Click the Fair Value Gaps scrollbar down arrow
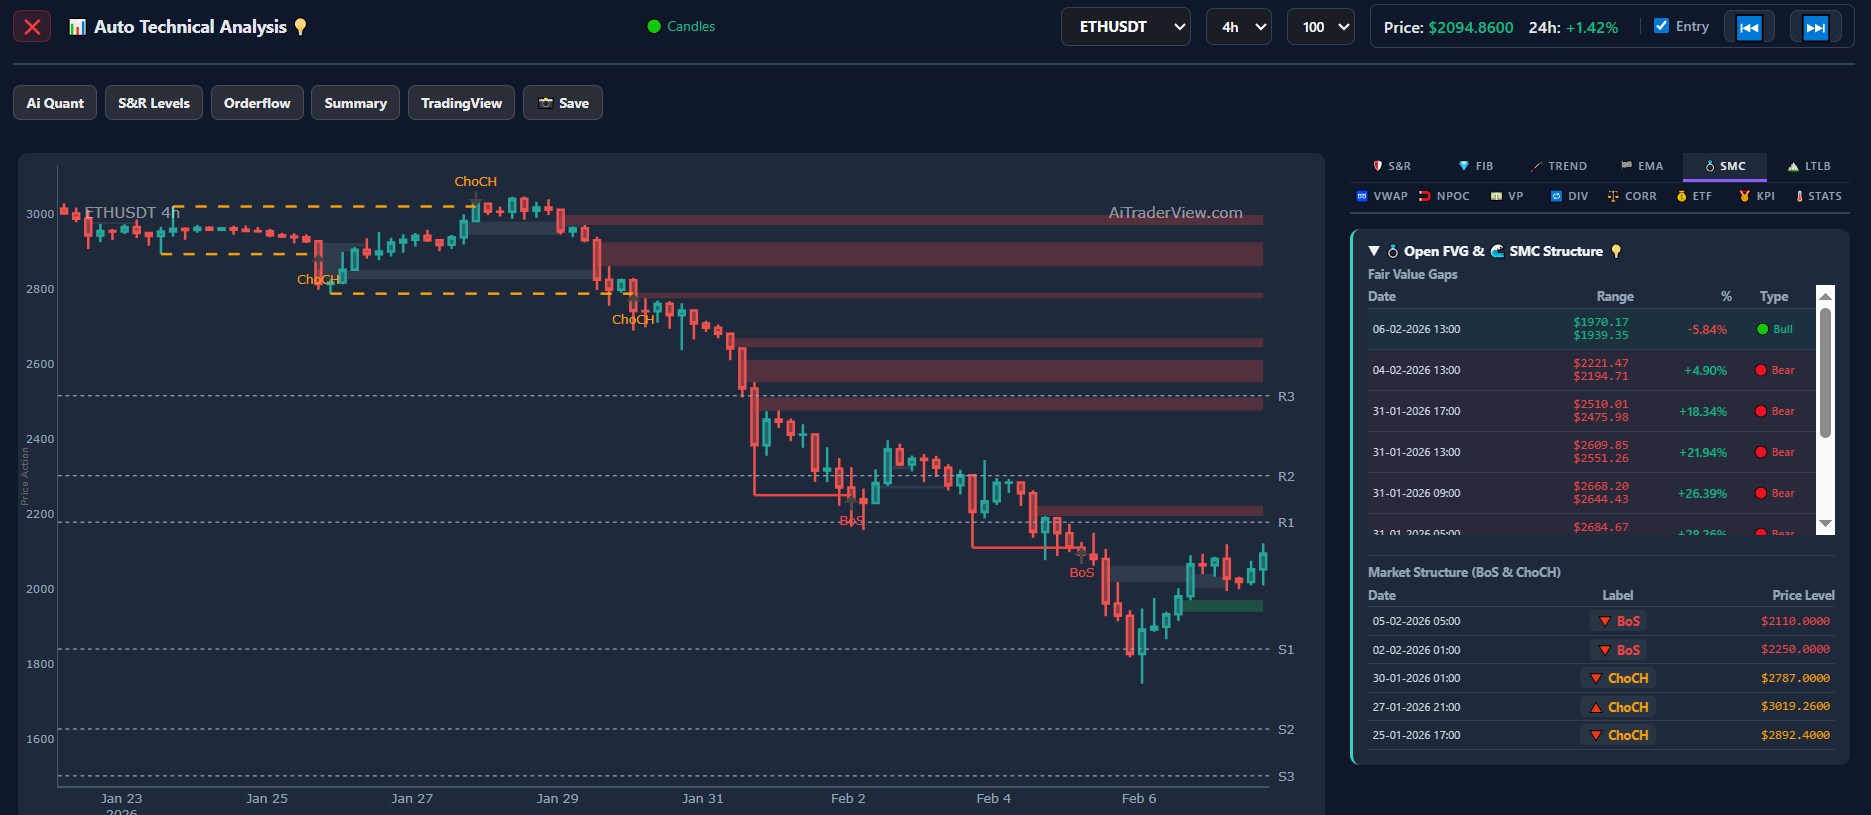Screen dimensions: 1871x815 tap(1825, 524)
